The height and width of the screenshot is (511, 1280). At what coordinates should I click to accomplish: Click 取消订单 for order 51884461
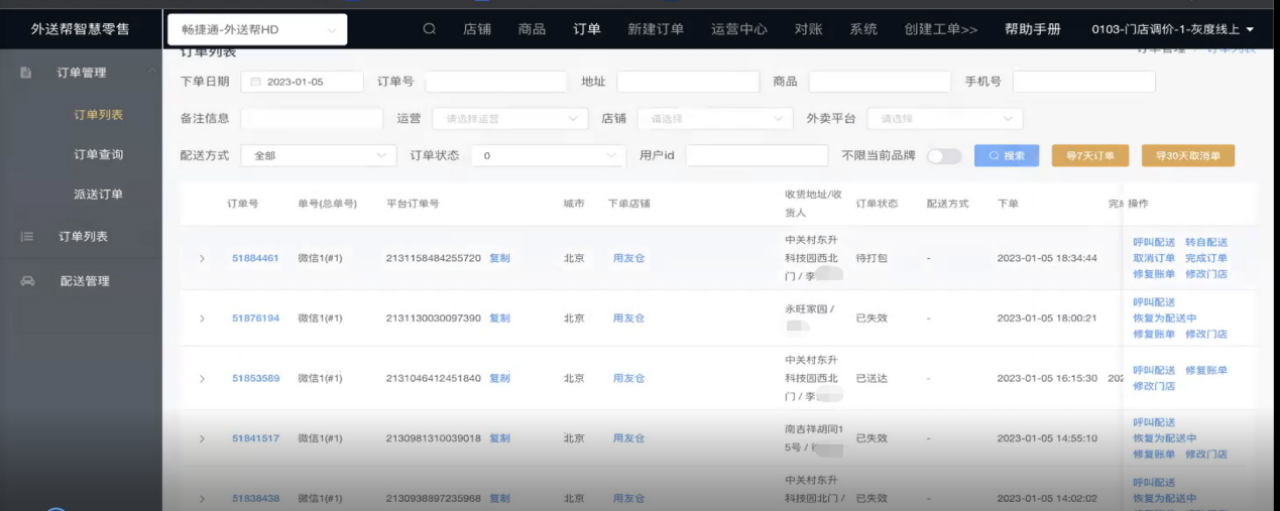pos(1153,258)
